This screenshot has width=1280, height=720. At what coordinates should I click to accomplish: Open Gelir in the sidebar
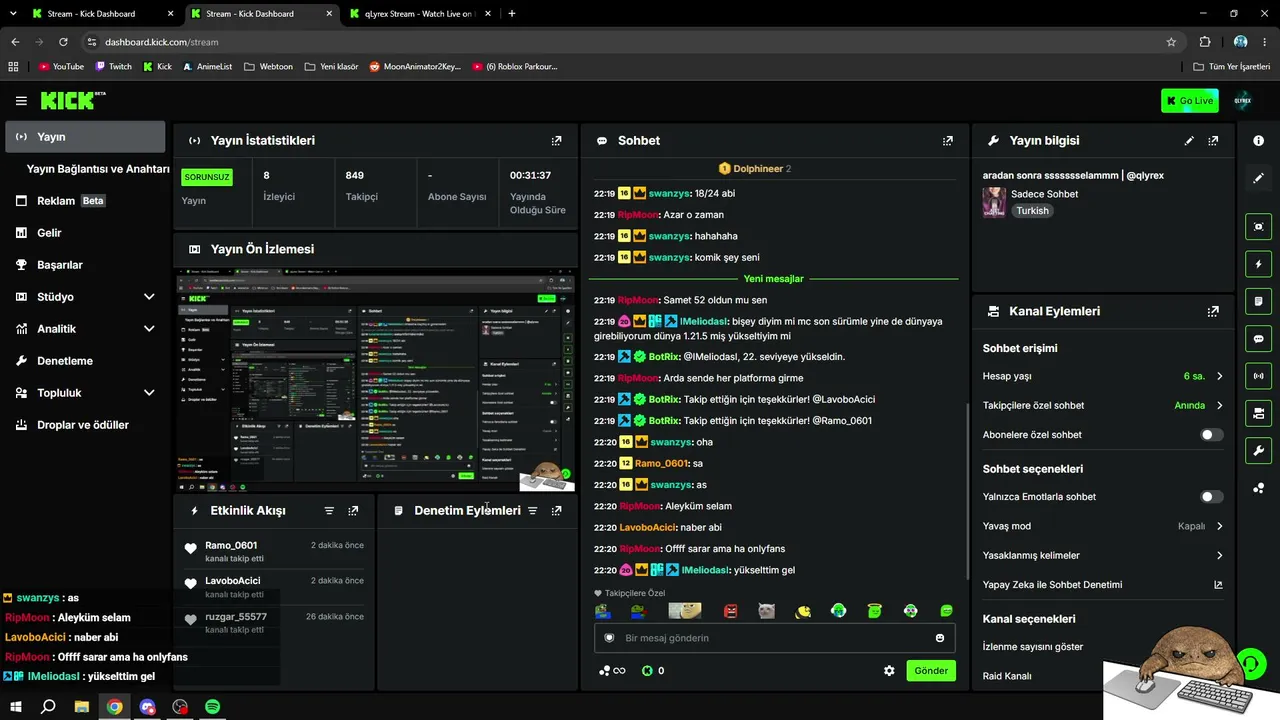pos(85,233)
